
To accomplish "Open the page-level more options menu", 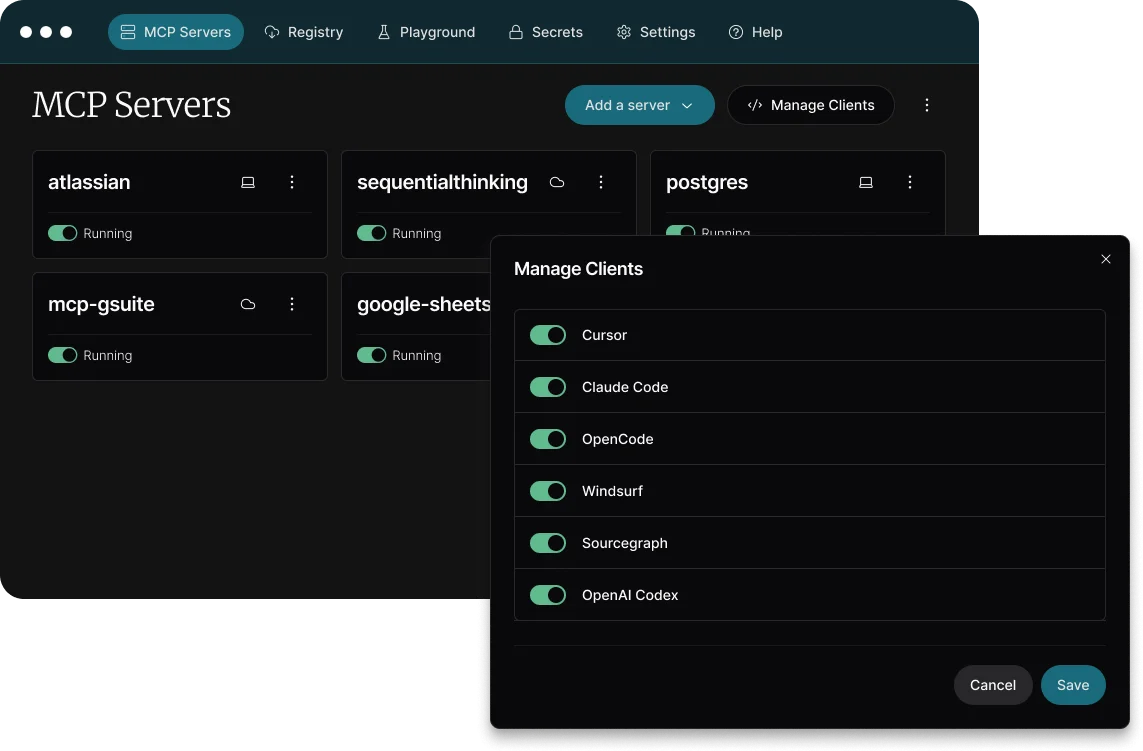I will click(x=927, y=105).
